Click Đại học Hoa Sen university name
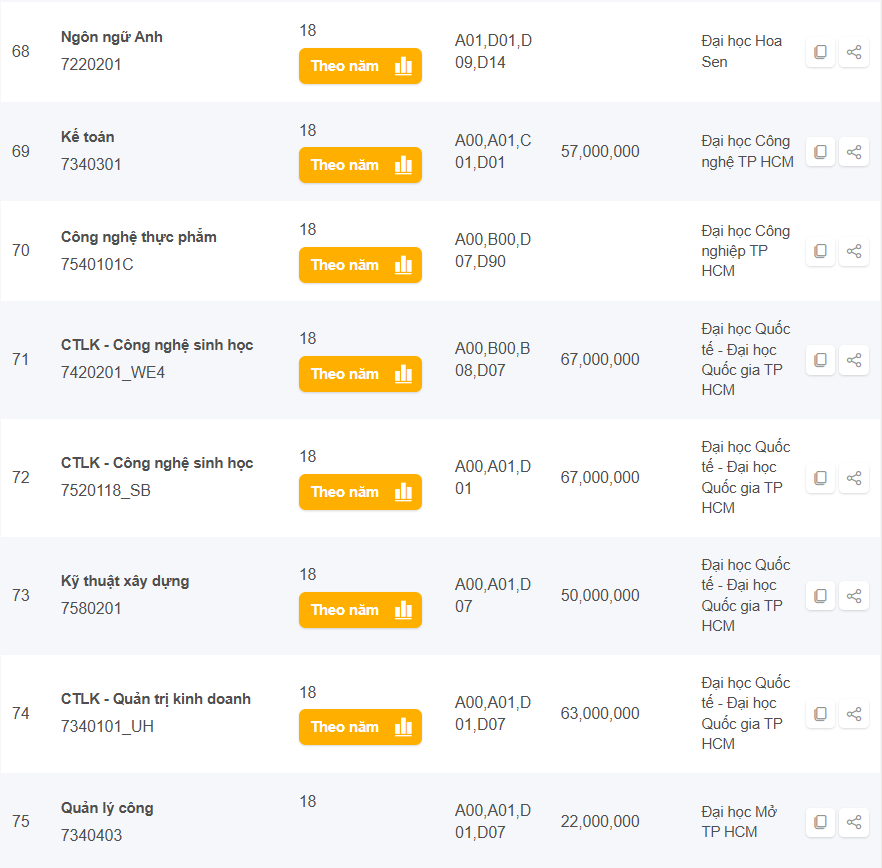882x868 pixels. tap(741, 51)
